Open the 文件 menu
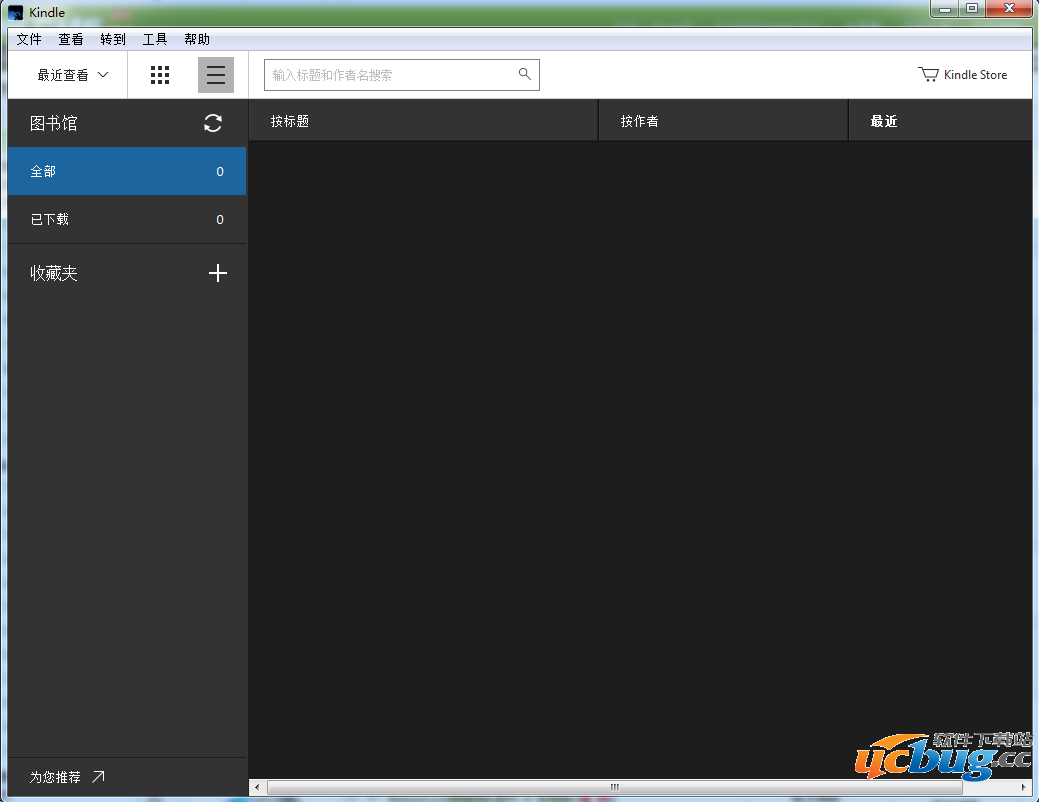The width and height of the screenshot is (1039, 802). [29, 39]
